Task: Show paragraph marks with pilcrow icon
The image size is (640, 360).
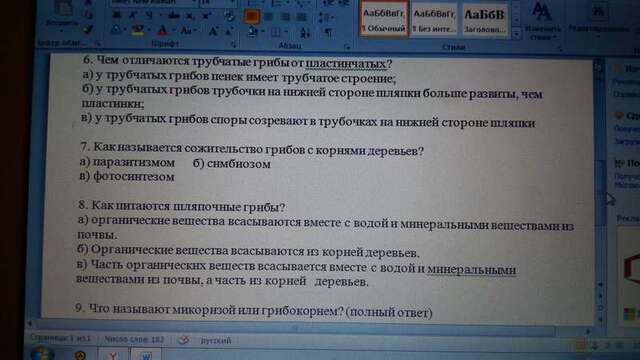Action: [328, 32]
